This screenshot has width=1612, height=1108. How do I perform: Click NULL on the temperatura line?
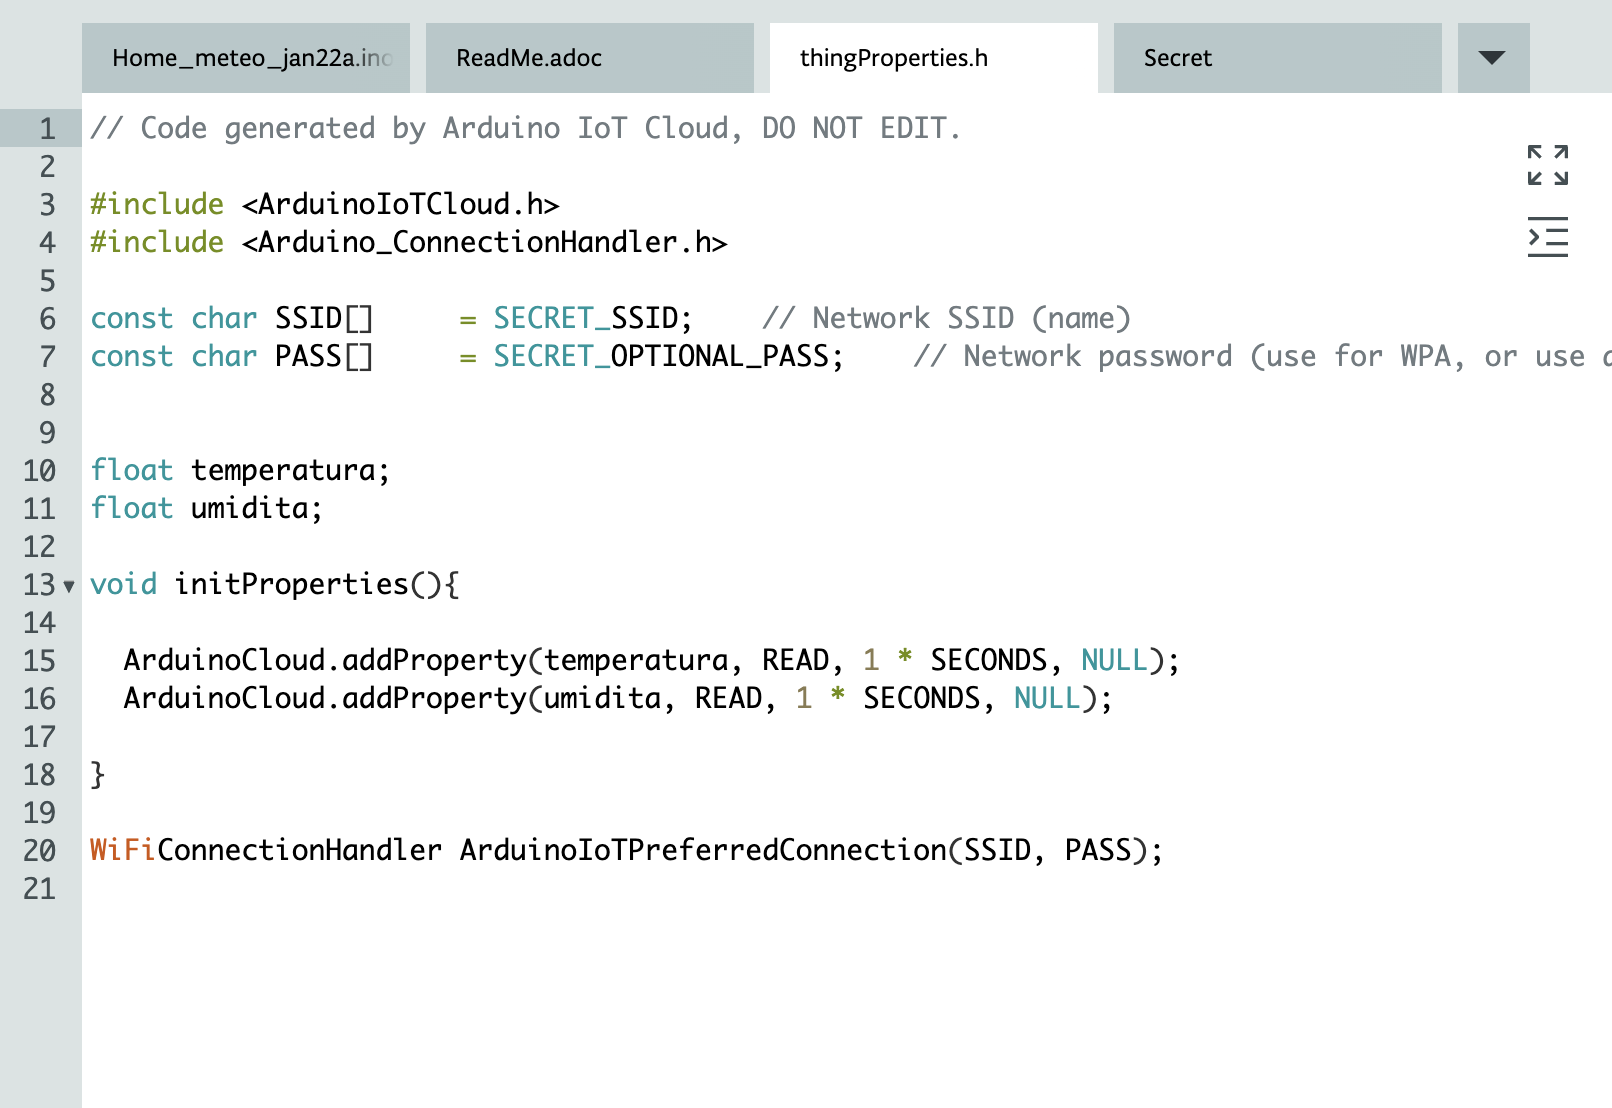pyautogui.click(x=1114, y=660)
